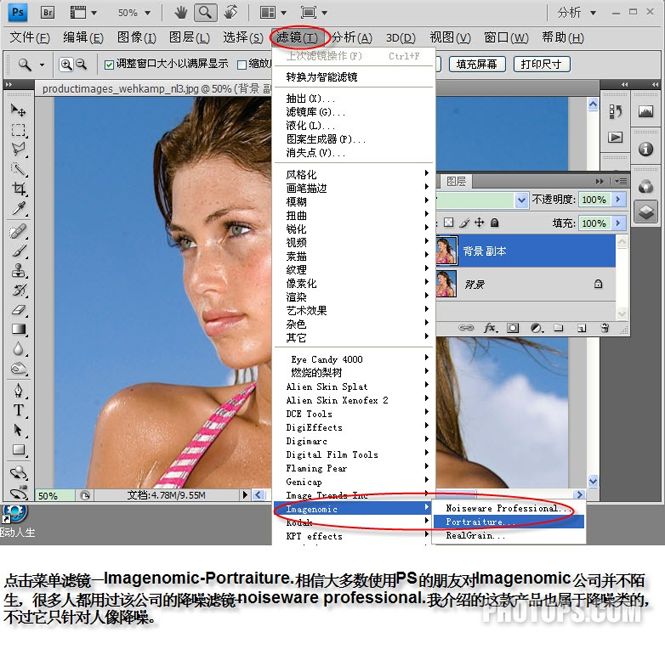The height and width of the screenshot is (649, 665).
Task: Click the zoom in magnifier option
Action: (x=66, y=64)
